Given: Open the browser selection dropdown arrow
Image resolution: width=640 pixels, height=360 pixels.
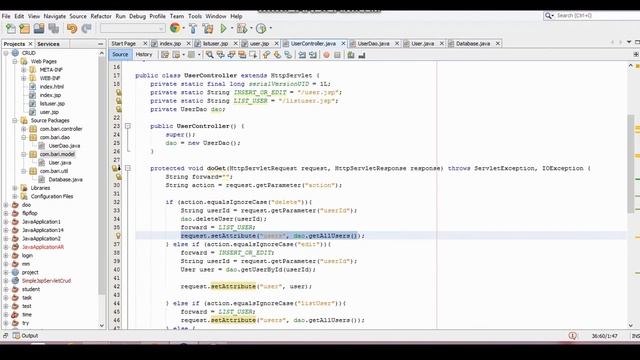Looking at the screenshot, I should coord(184,28).
